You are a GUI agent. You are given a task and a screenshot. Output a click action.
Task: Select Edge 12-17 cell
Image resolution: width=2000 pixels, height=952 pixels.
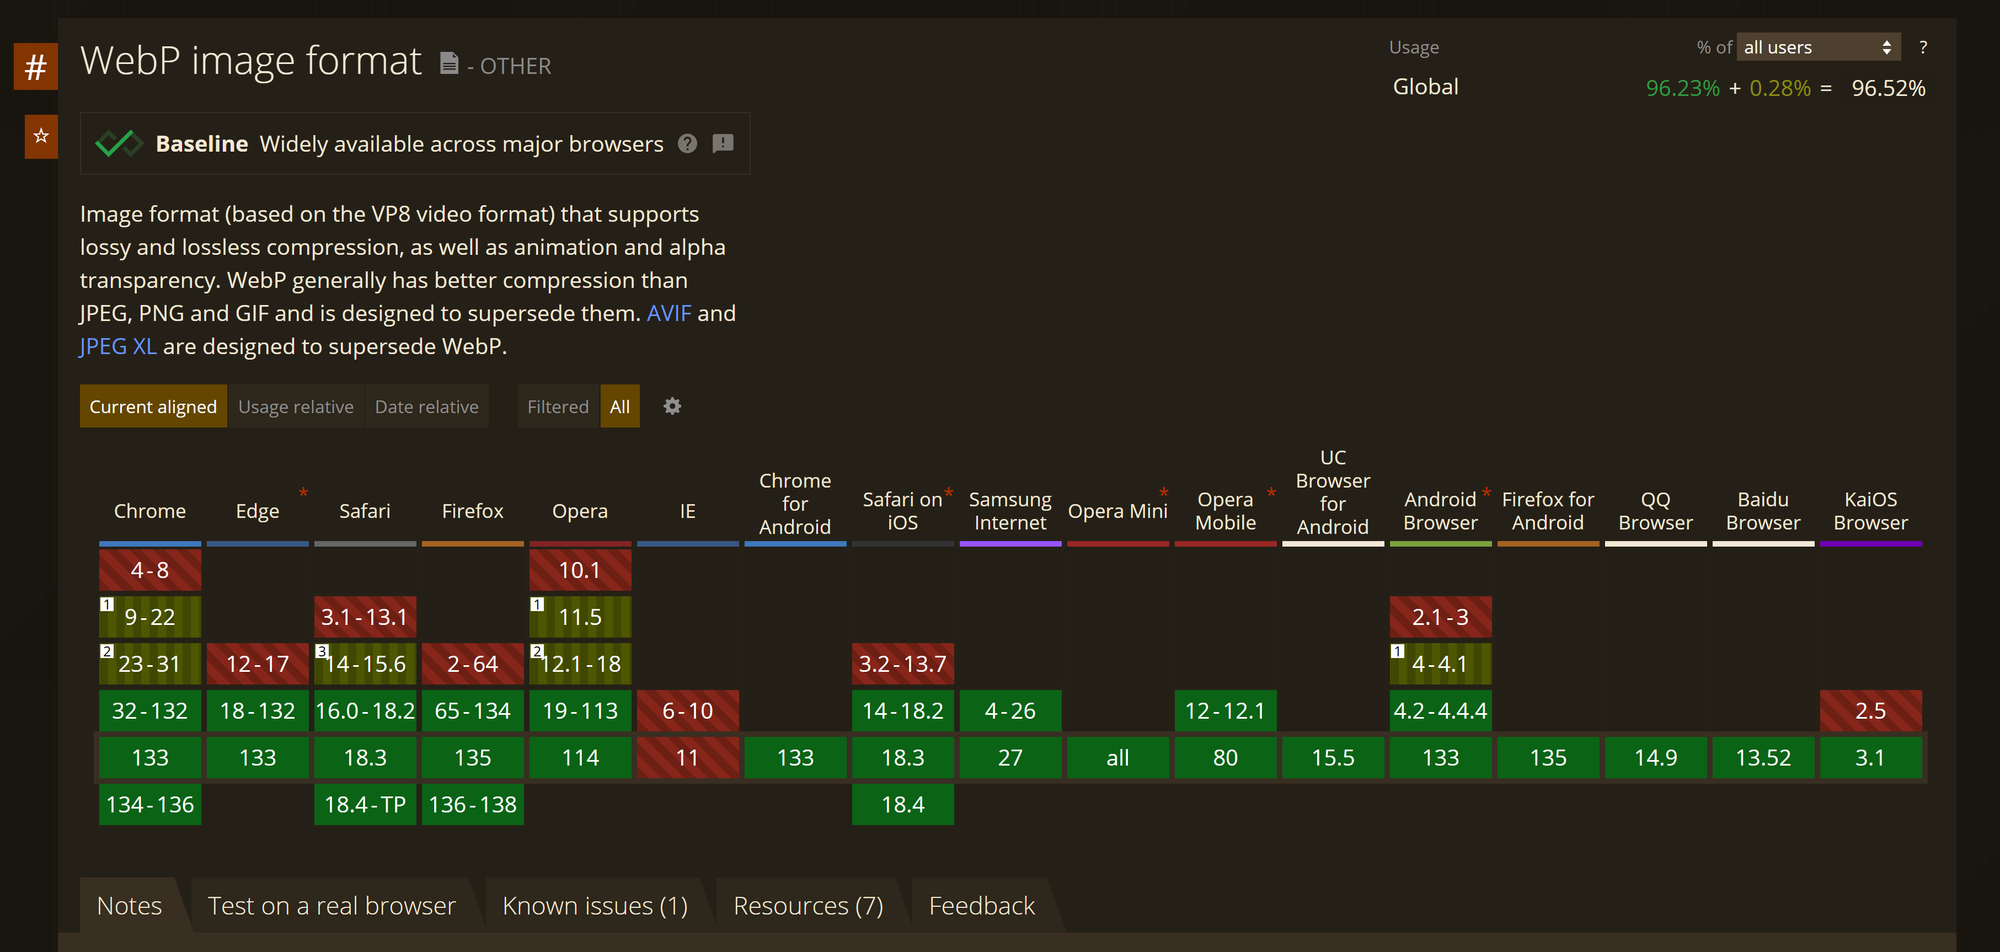258,664
